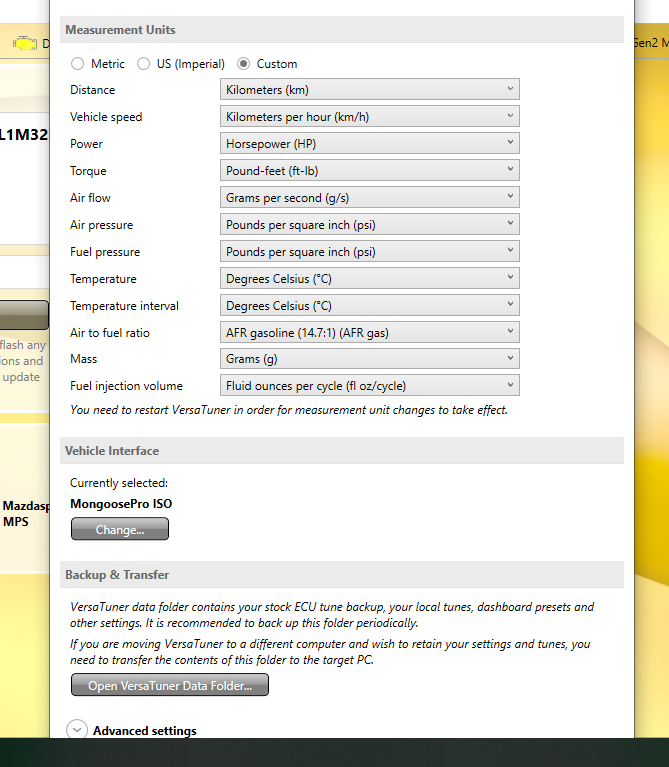Open the Air pressure unit dropdown
The width and height of the screenshot is (669, 767).
(x=370, y=224)
